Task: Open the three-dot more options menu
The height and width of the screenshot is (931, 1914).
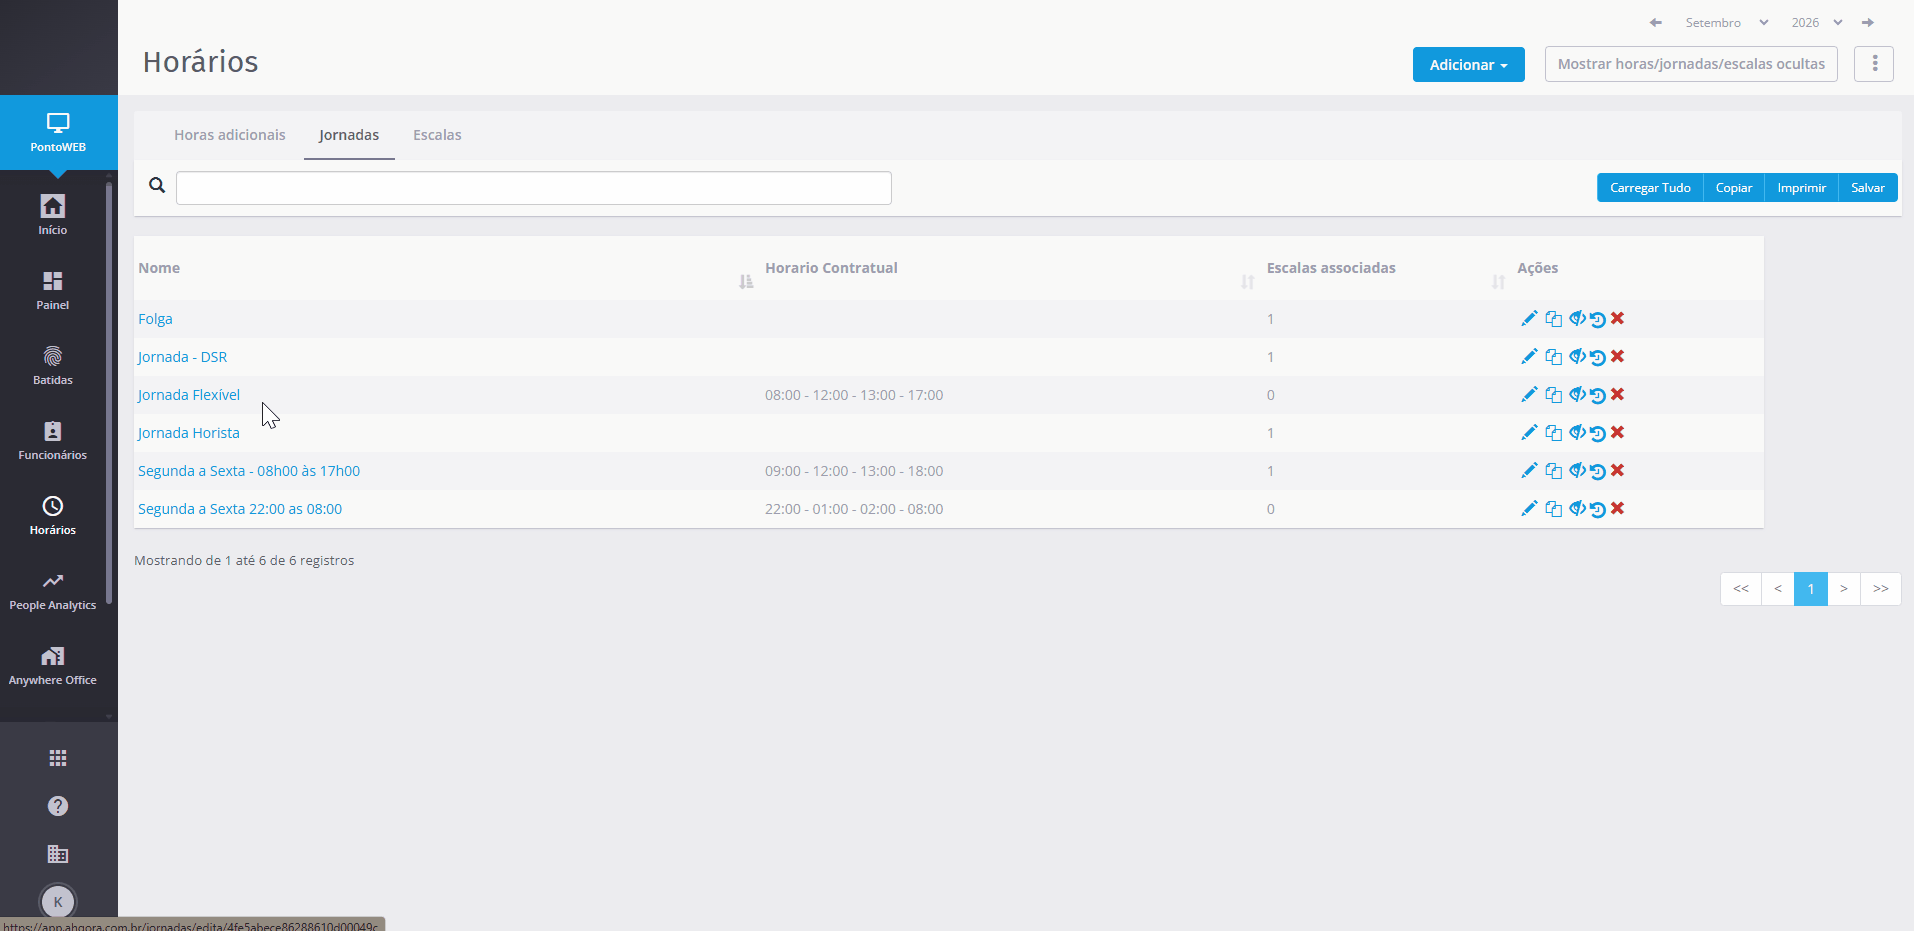Action: 1874,64
